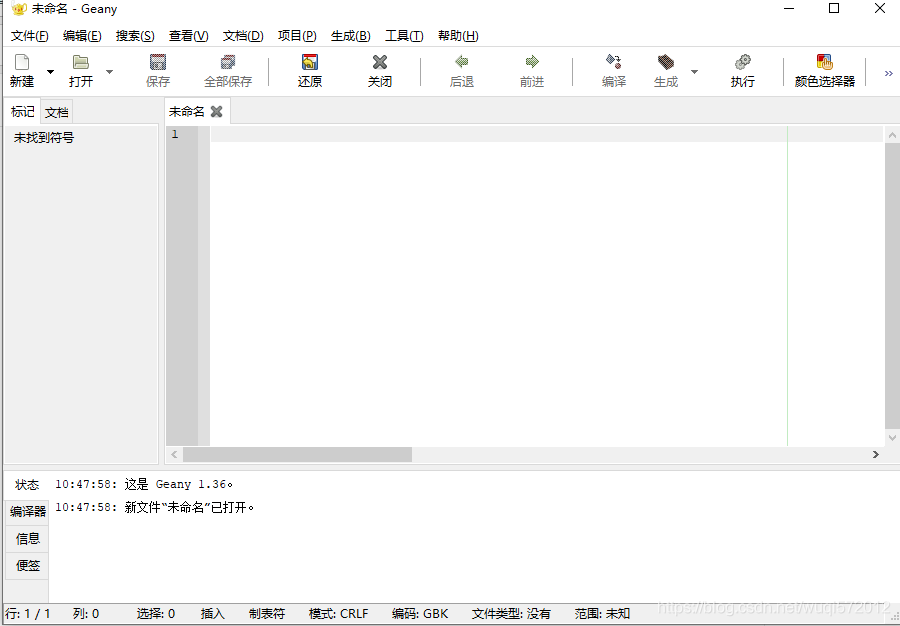The image size is (900, 626).
Task: Open the 生成(B) menu in menu bar
Action: point(350,36)
